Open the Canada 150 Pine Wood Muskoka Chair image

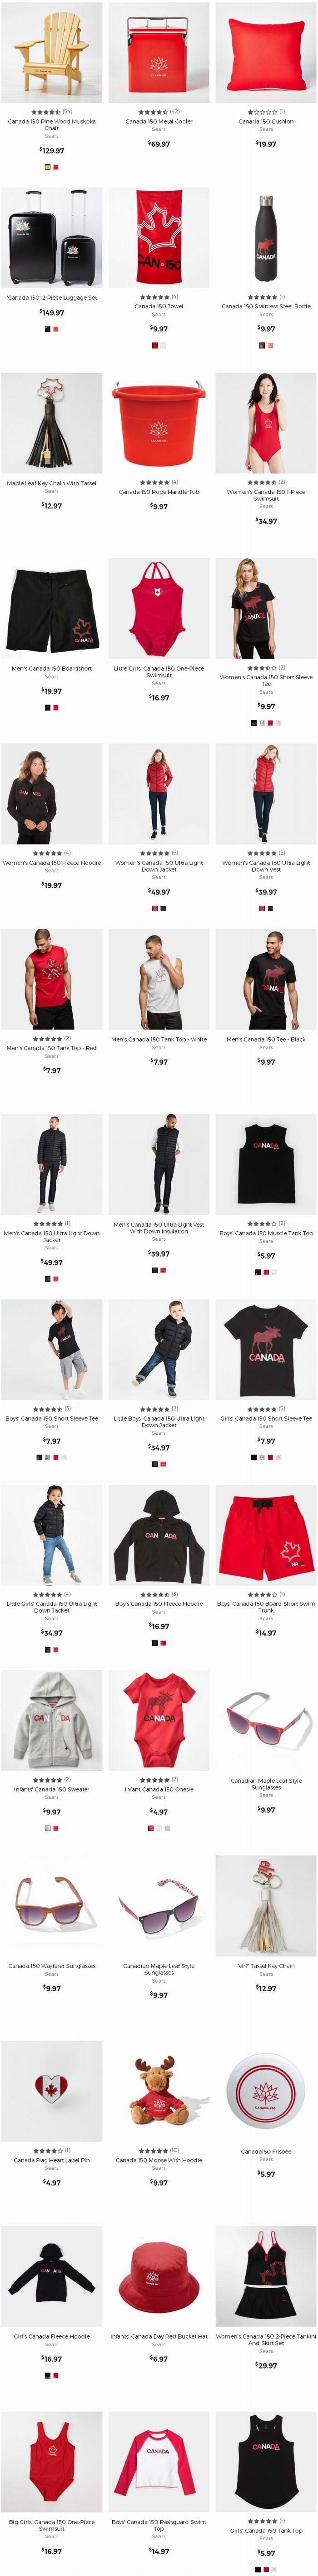click(x=51, y=52)
